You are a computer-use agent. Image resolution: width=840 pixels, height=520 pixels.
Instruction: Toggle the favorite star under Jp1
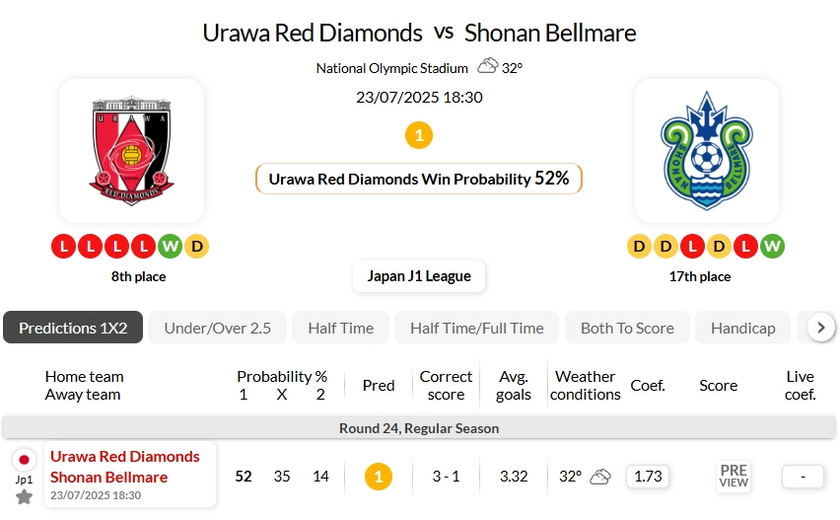coord(24,497)
